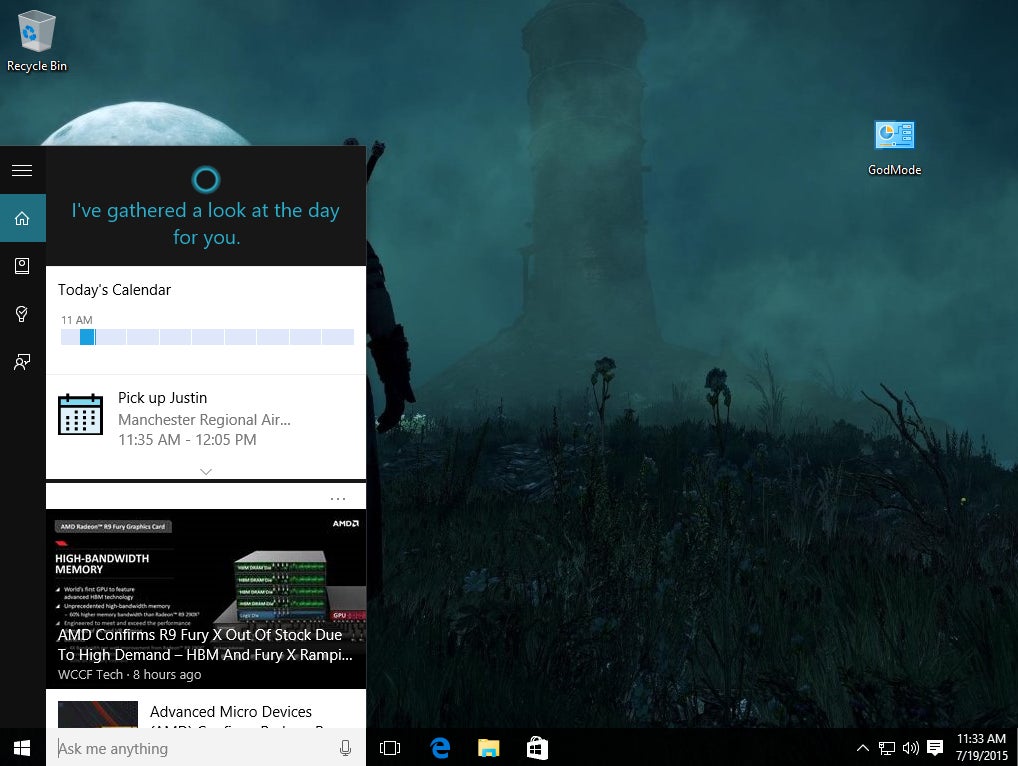Open Cortana Feedback icon
Image resolution: width=1018 pixels, height=766 pixels.
coord(22,362)
